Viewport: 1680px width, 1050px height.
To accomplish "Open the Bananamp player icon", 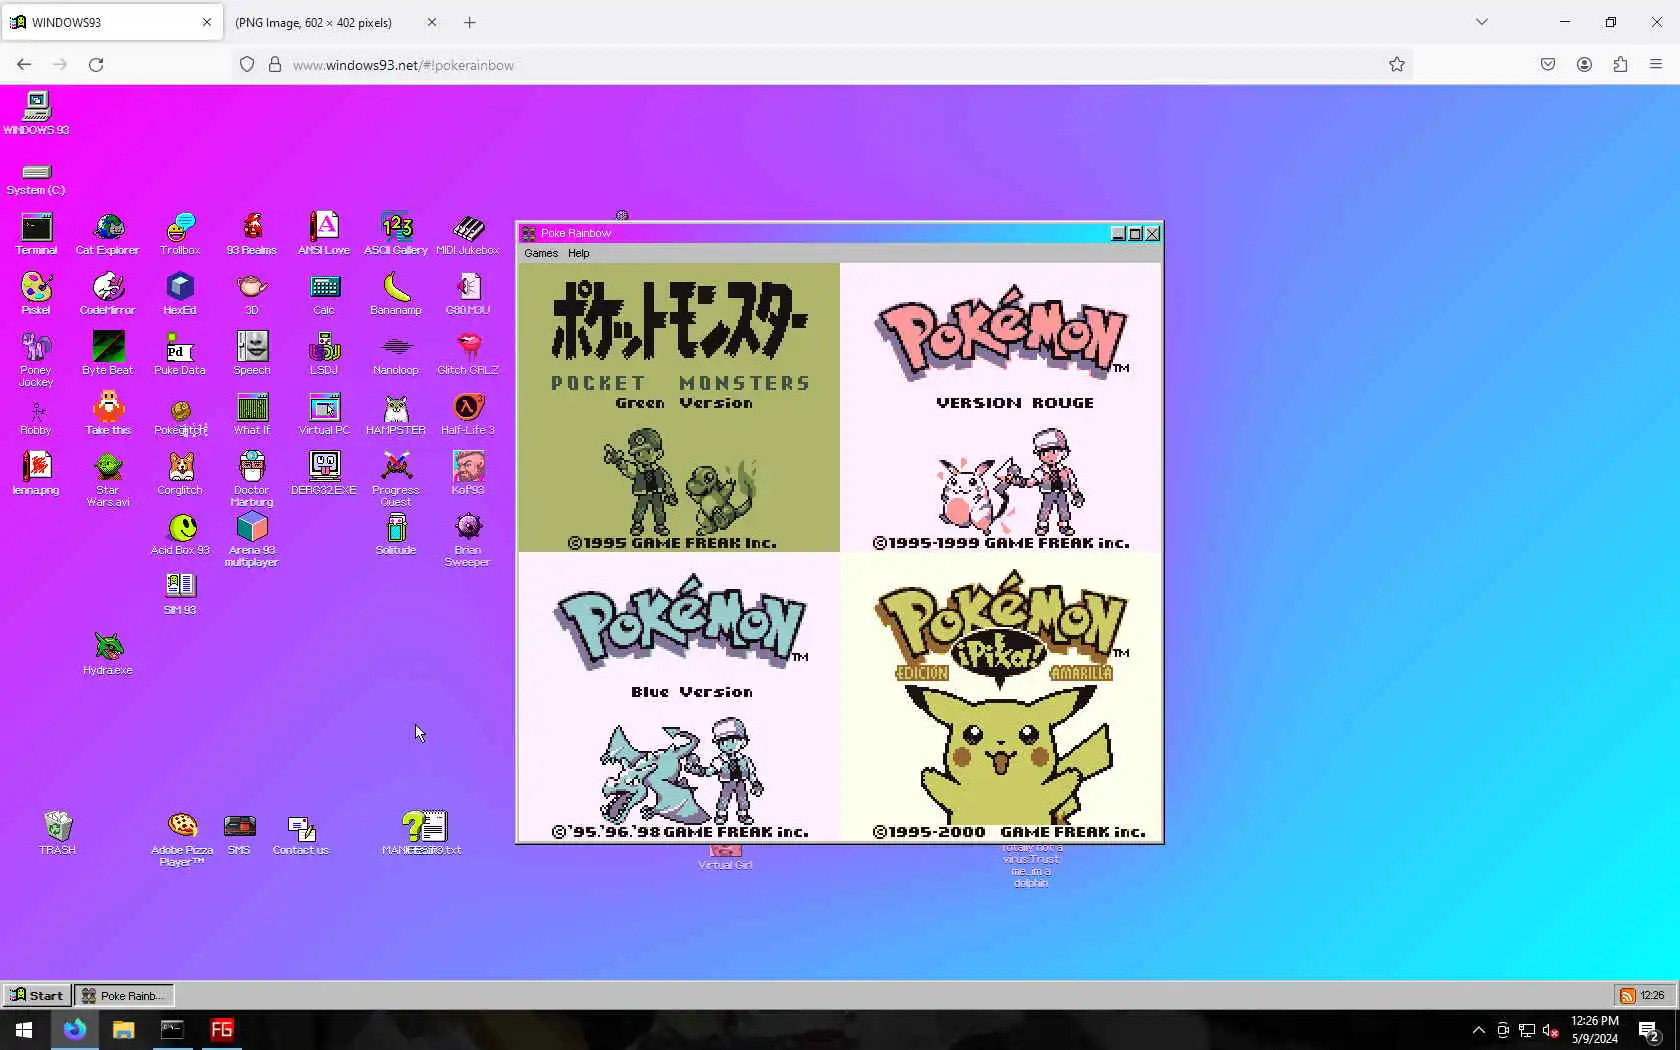I will click(x=396, y=295).
